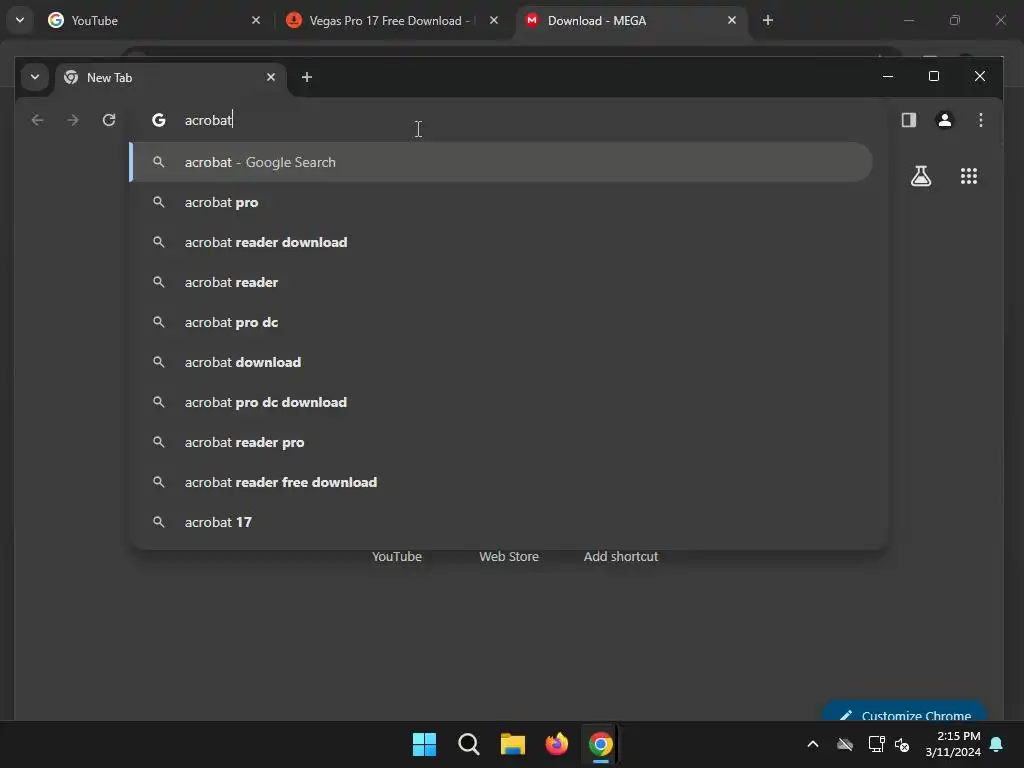
Task: Go forward using forward arrow
Action: (73, 120)
